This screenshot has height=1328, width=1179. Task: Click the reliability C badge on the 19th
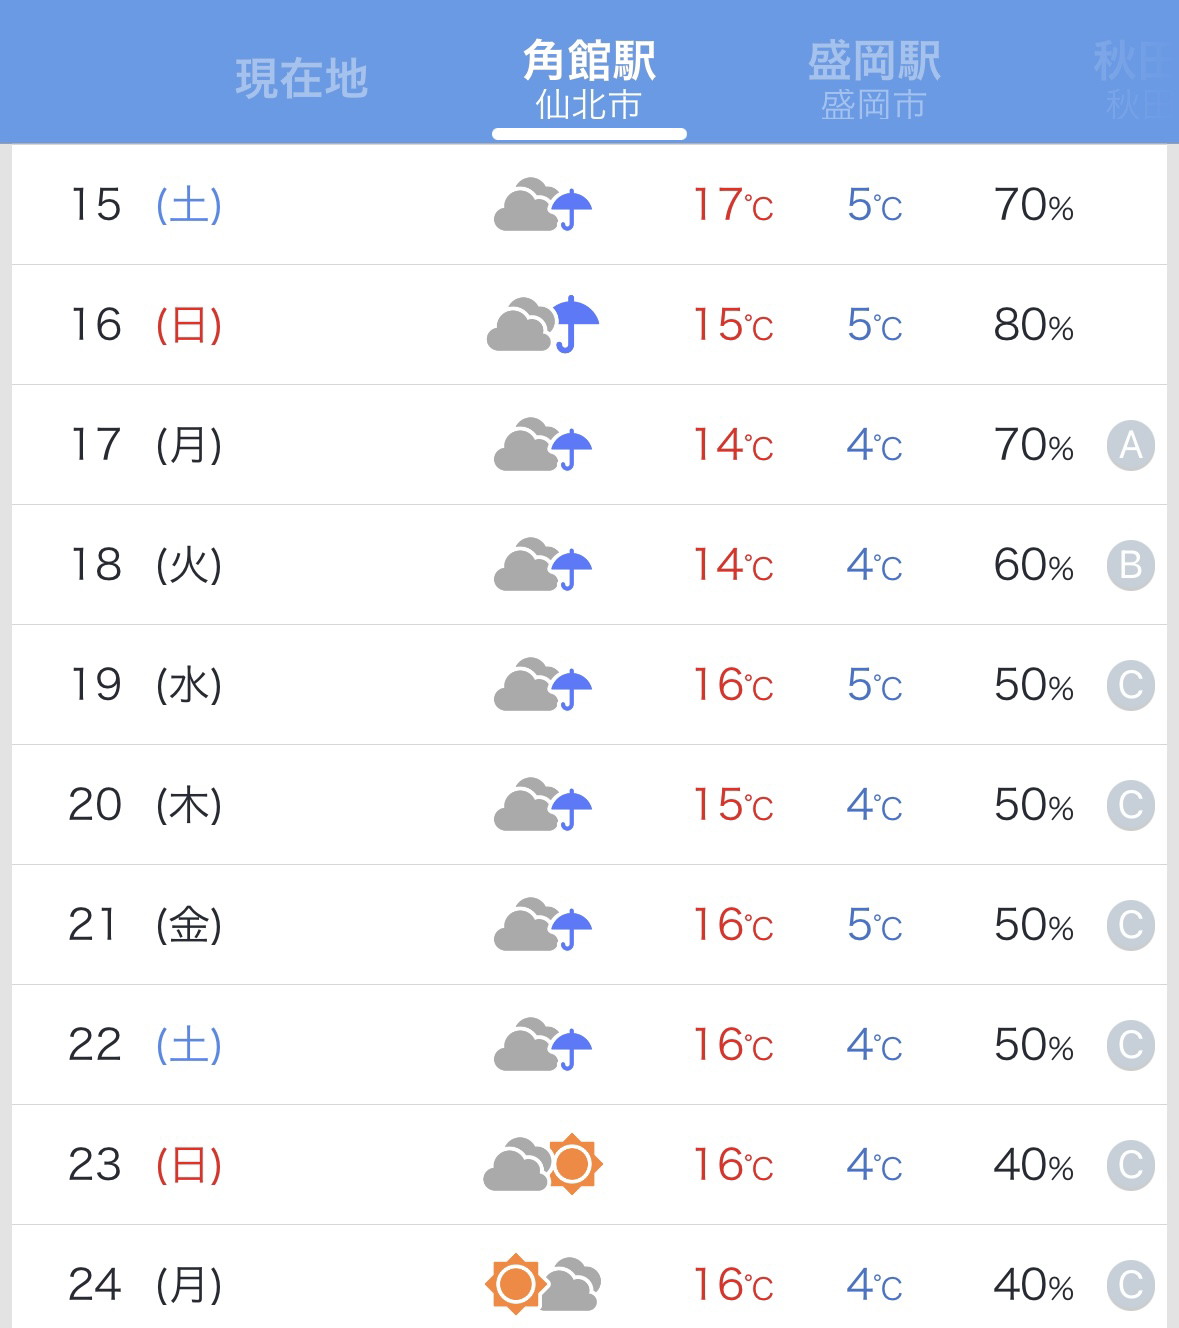pyautogui.click(x=1131, y=685)
